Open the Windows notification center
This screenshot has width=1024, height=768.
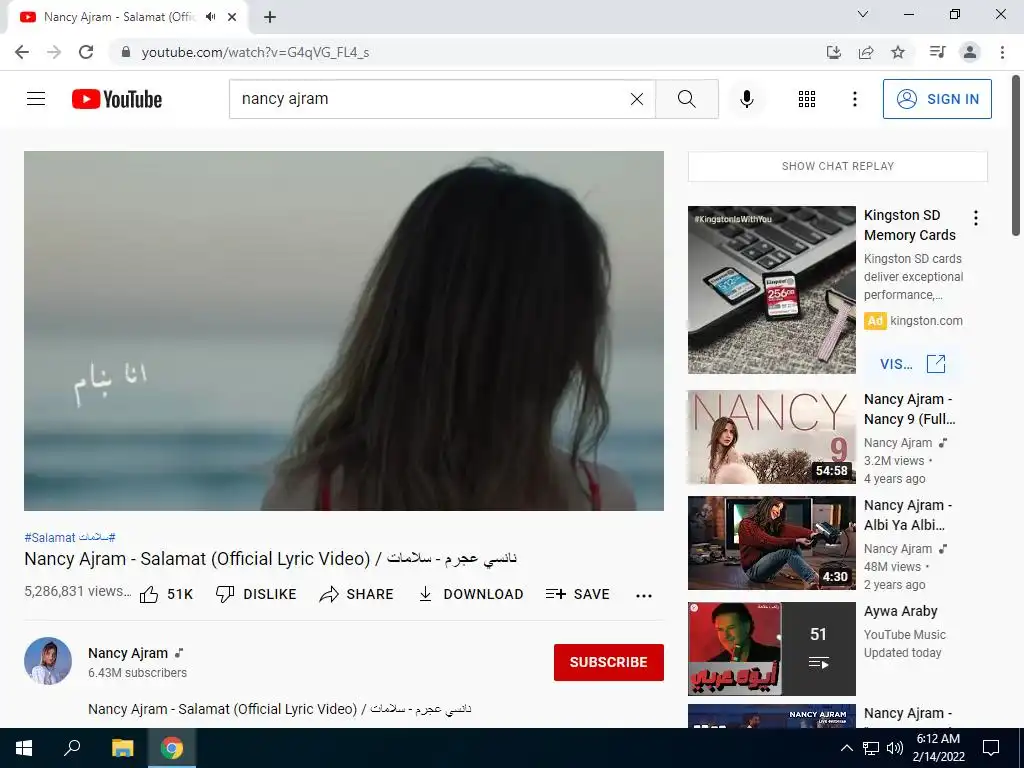pyautogui.click(x=991, y=748)
